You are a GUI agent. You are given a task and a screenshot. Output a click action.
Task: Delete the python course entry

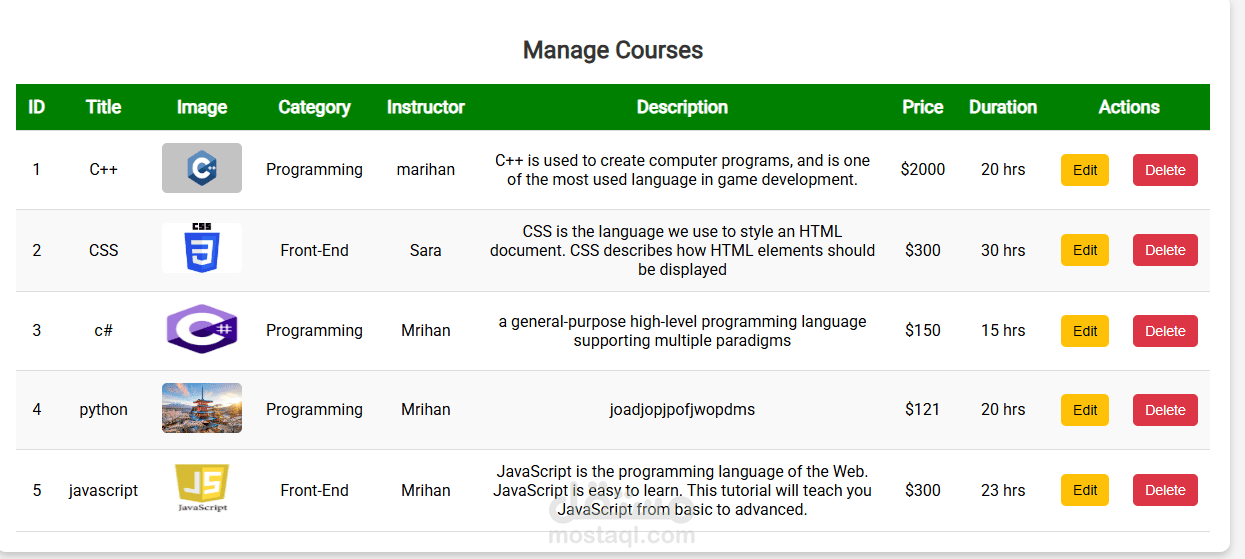[1165, 410]
